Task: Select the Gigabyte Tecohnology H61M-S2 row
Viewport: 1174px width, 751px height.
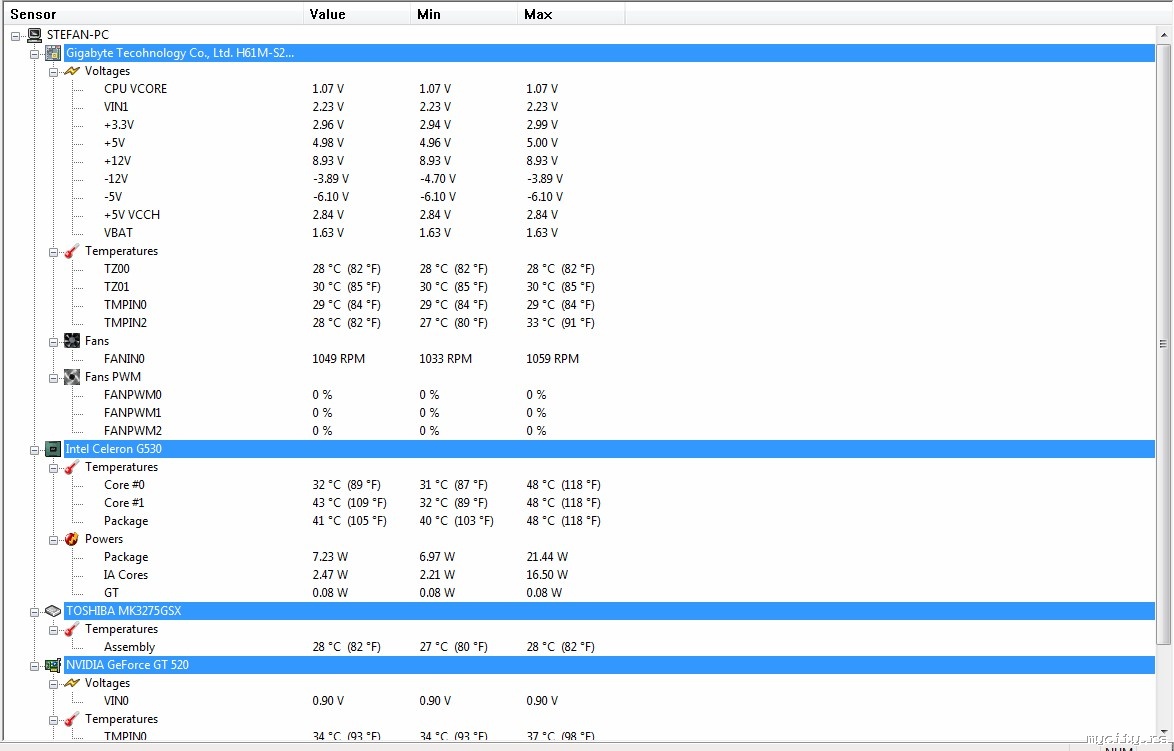Action: pyautogui.click(x=609, y=53)
